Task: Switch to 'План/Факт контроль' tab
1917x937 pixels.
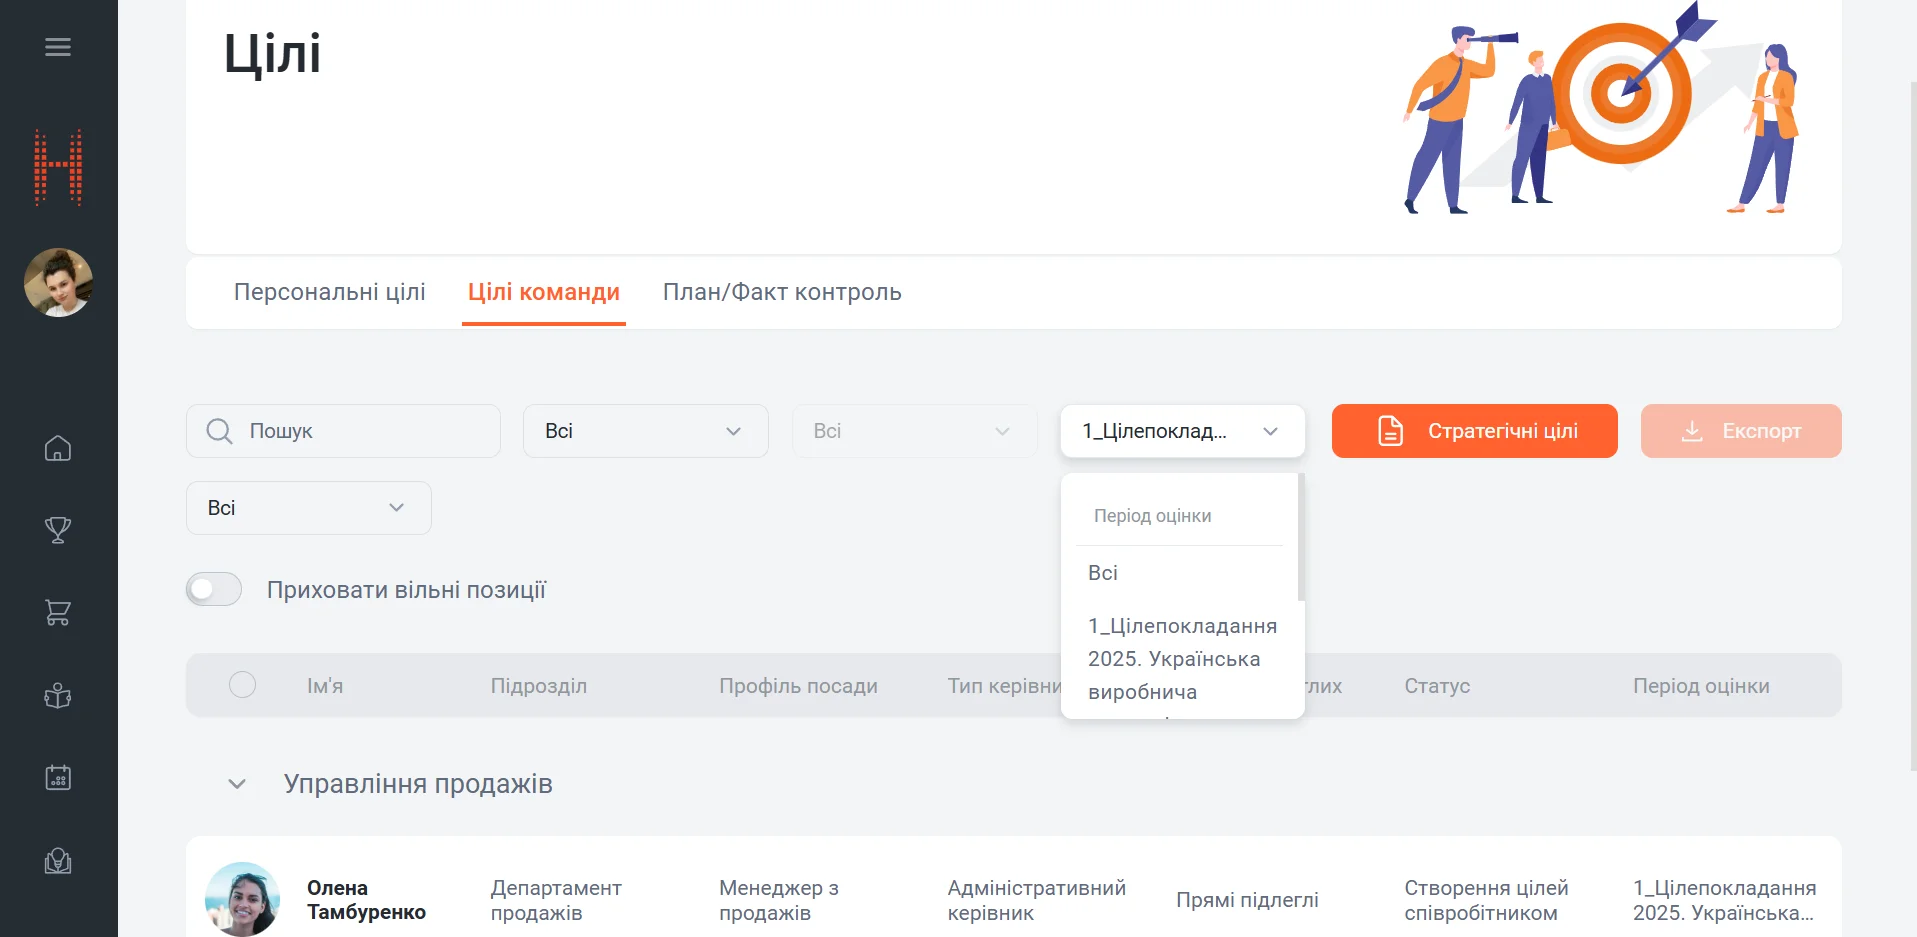Action: [x=782, y=292]
